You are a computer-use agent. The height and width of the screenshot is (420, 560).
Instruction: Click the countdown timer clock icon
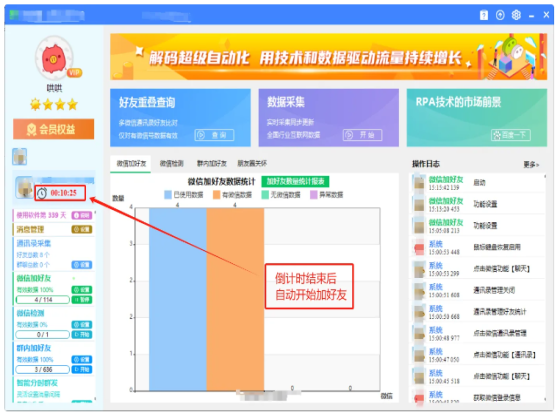click(x=42, y=193)
